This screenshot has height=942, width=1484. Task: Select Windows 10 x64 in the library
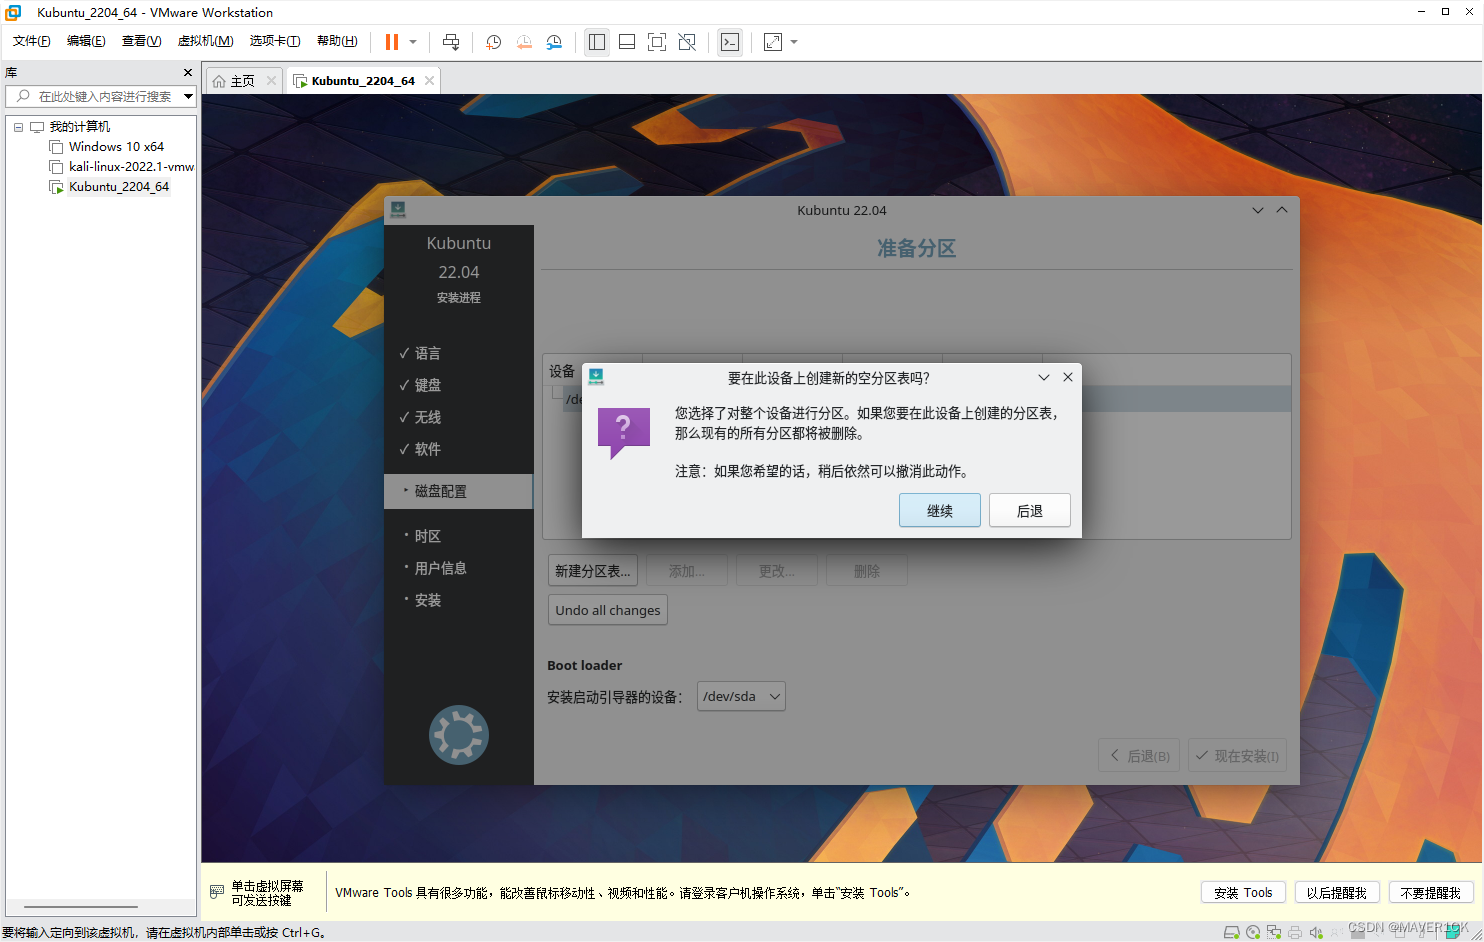click(116, 147)
